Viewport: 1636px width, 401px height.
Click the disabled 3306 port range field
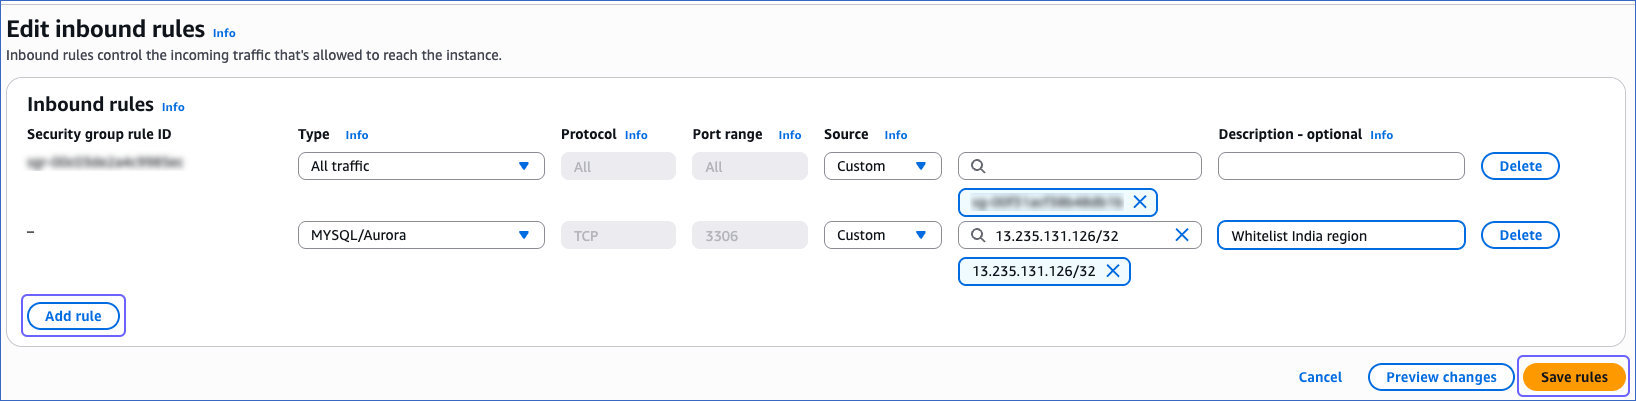749,235
